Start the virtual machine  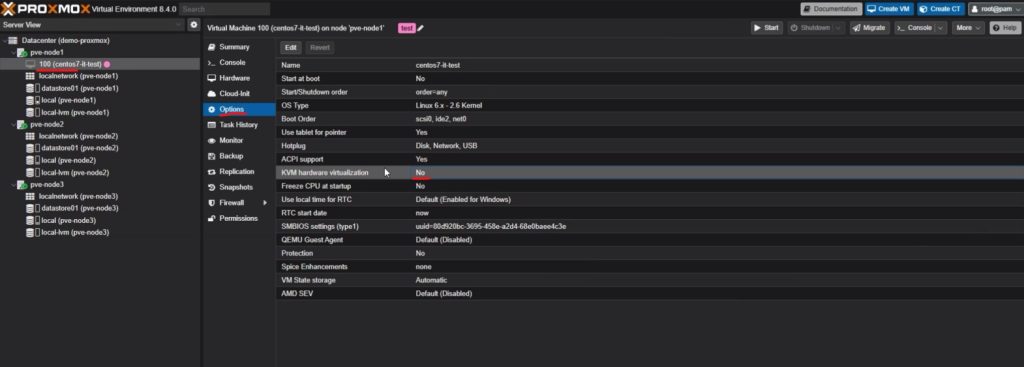click(766, 28)
